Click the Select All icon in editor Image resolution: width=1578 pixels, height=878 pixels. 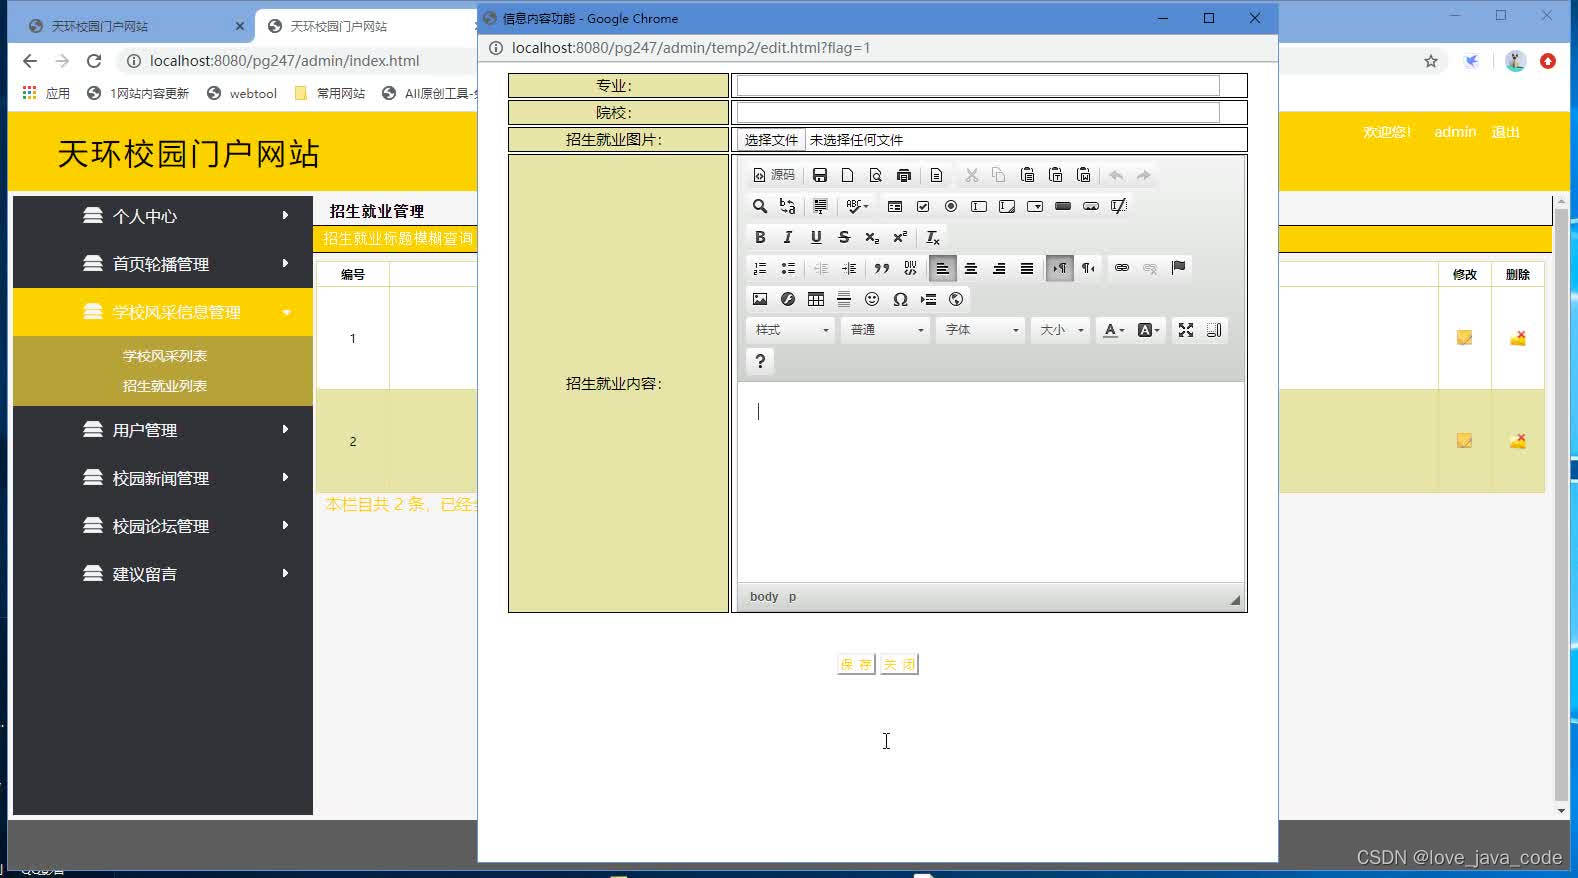tap(820, 206)
